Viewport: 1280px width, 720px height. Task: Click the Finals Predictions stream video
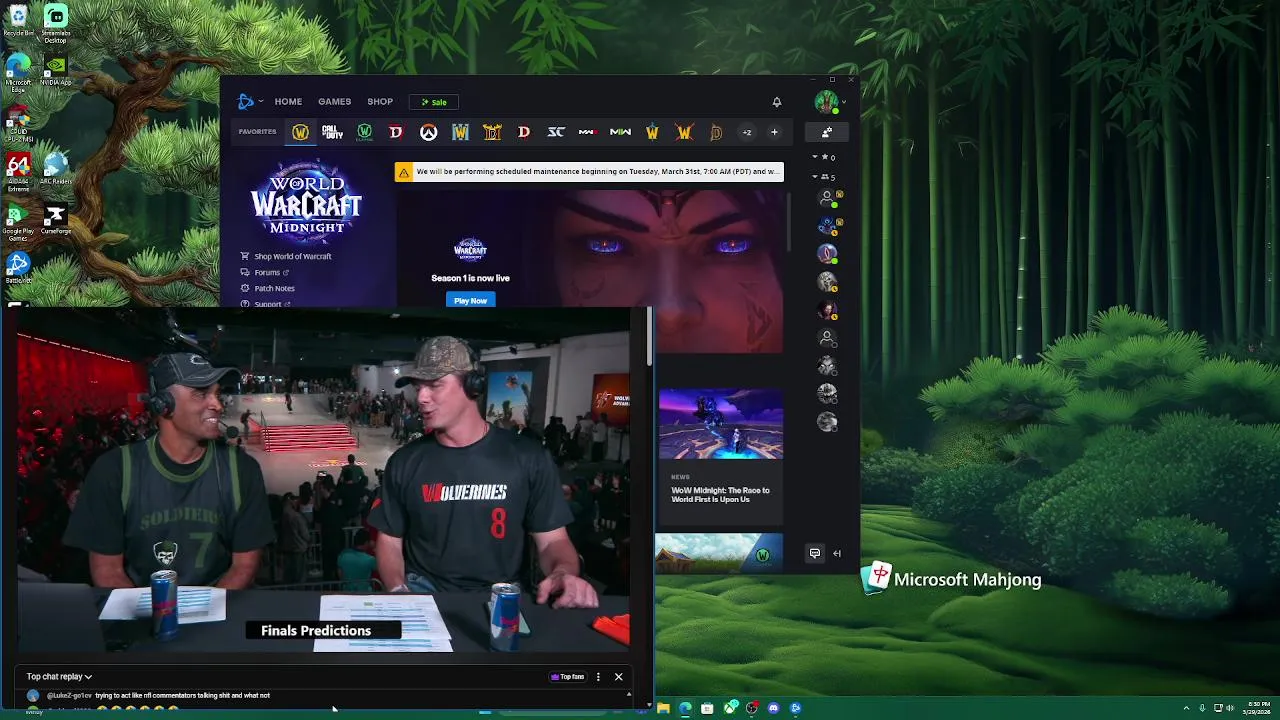(325, 480)
